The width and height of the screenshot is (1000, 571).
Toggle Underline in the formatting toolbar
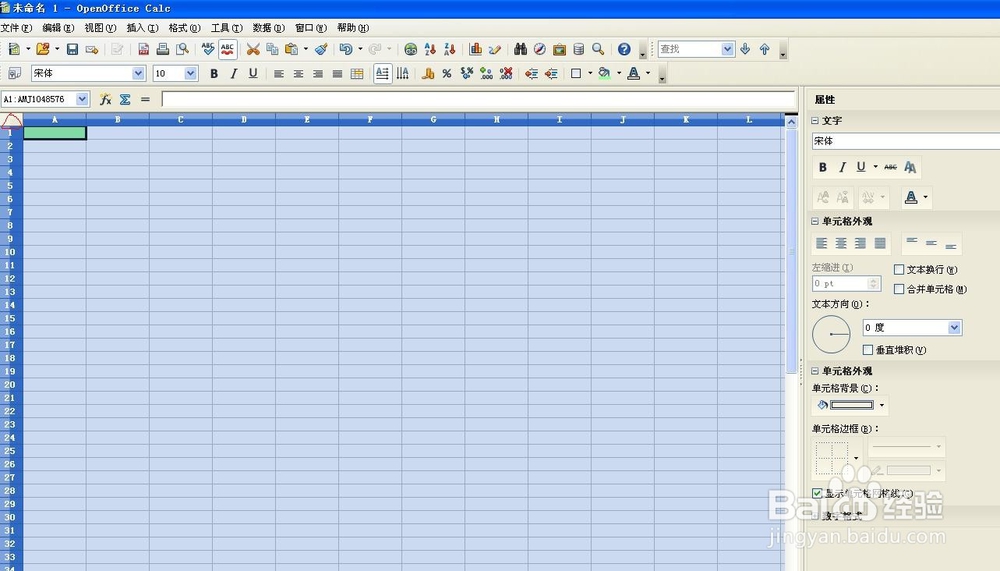(x=253, y=73)
